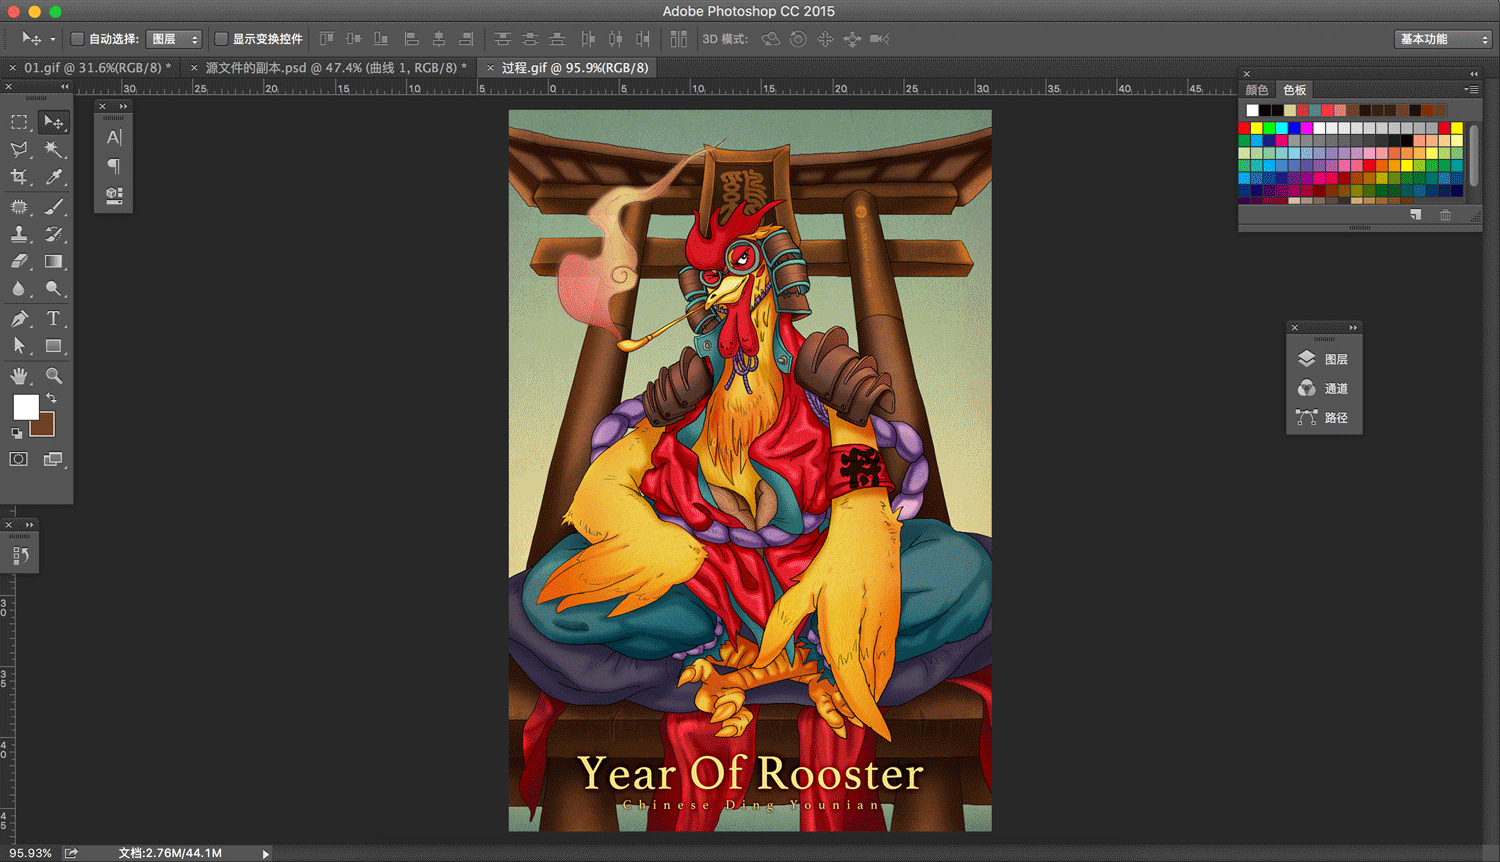
Task: Enable the 自动选择 checkbox
Action: pyautogui.click(x=77, y=39)
